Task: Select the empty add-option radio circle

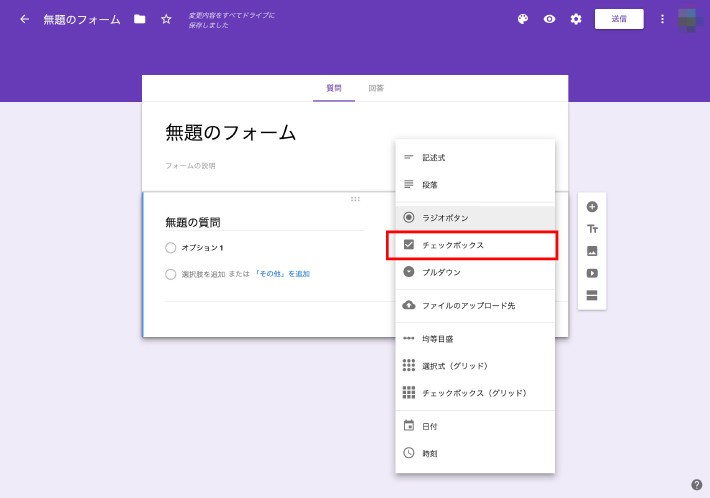Action: coord(171,274)
